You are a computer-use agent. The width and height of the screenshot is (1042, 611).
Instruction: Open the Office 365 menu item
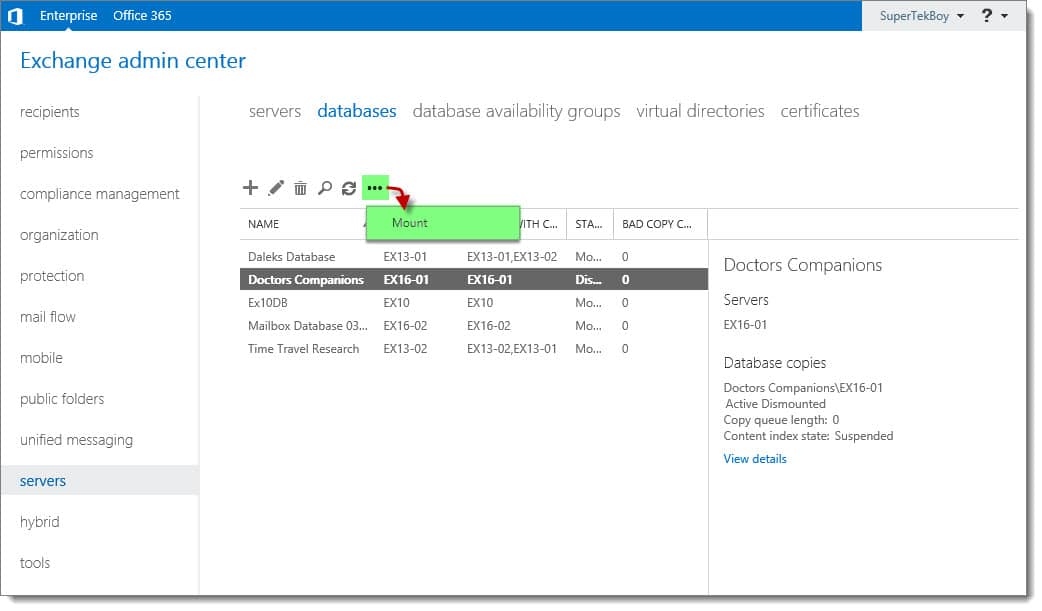coord(141,15)
